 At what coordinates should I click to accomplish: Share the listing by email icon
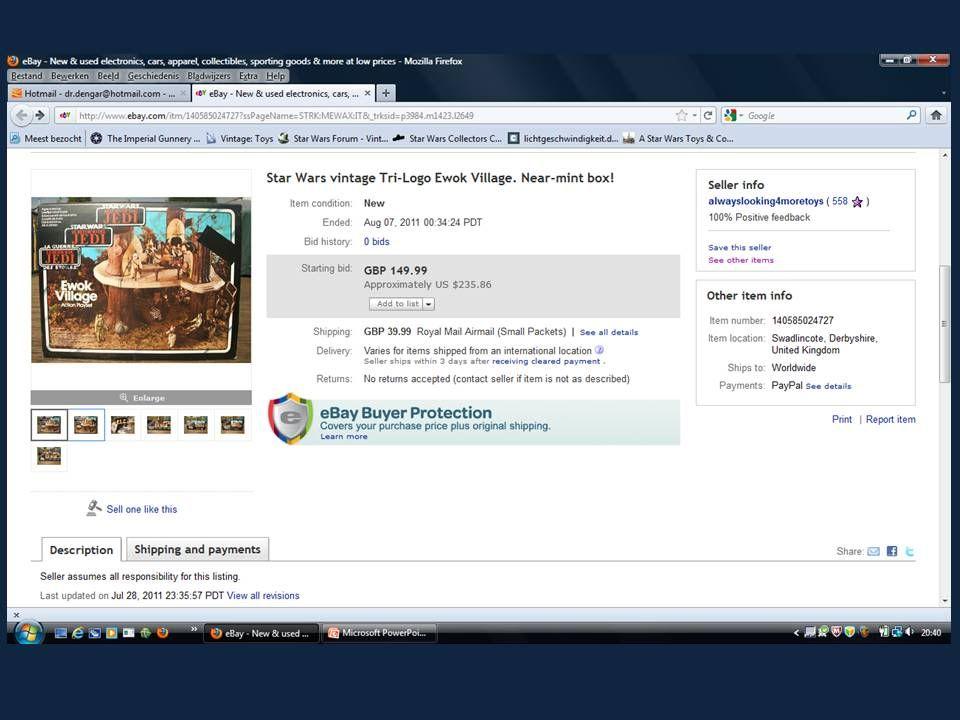tap(873, 551)
